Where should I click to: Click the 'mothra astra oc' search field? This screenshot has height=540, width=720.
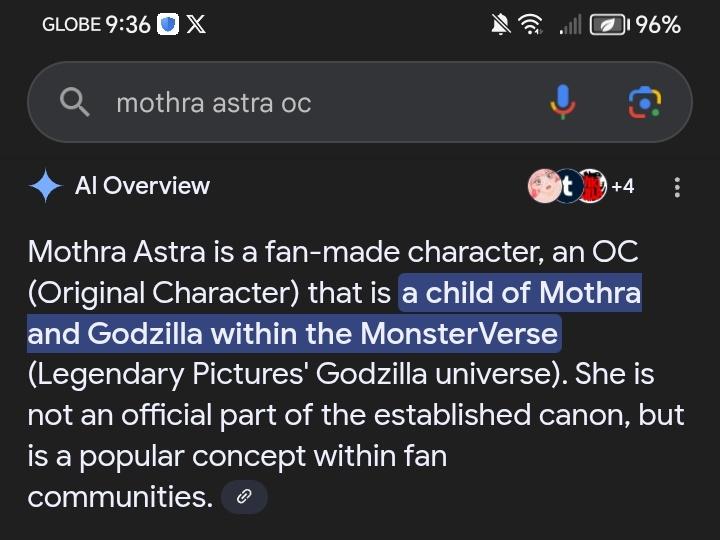tap(300, 102)
